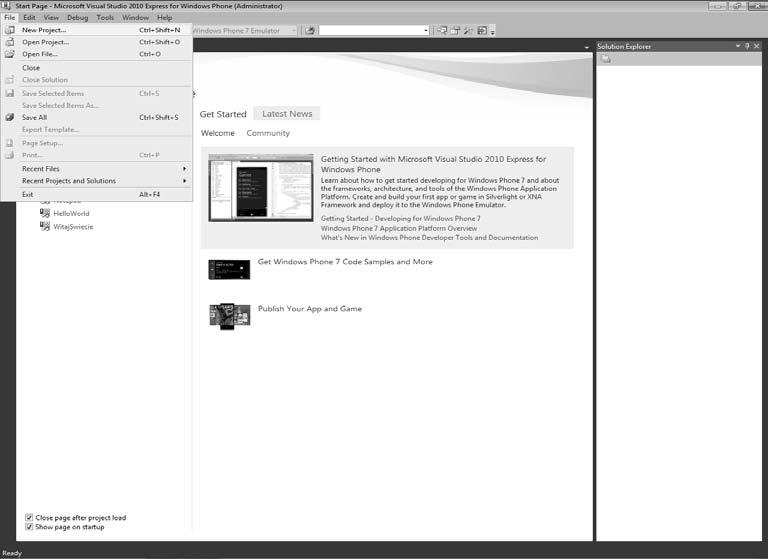The height and width of the screenshot is (559, 768).
Task: Open the toolbar options overflow arrow
Action: pyautogui.click(x=492, y=31)
